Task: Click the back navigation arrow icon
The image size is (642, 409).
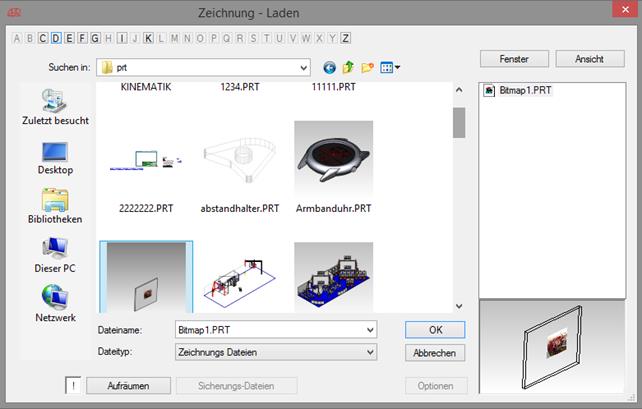Action: click(330, 68)
